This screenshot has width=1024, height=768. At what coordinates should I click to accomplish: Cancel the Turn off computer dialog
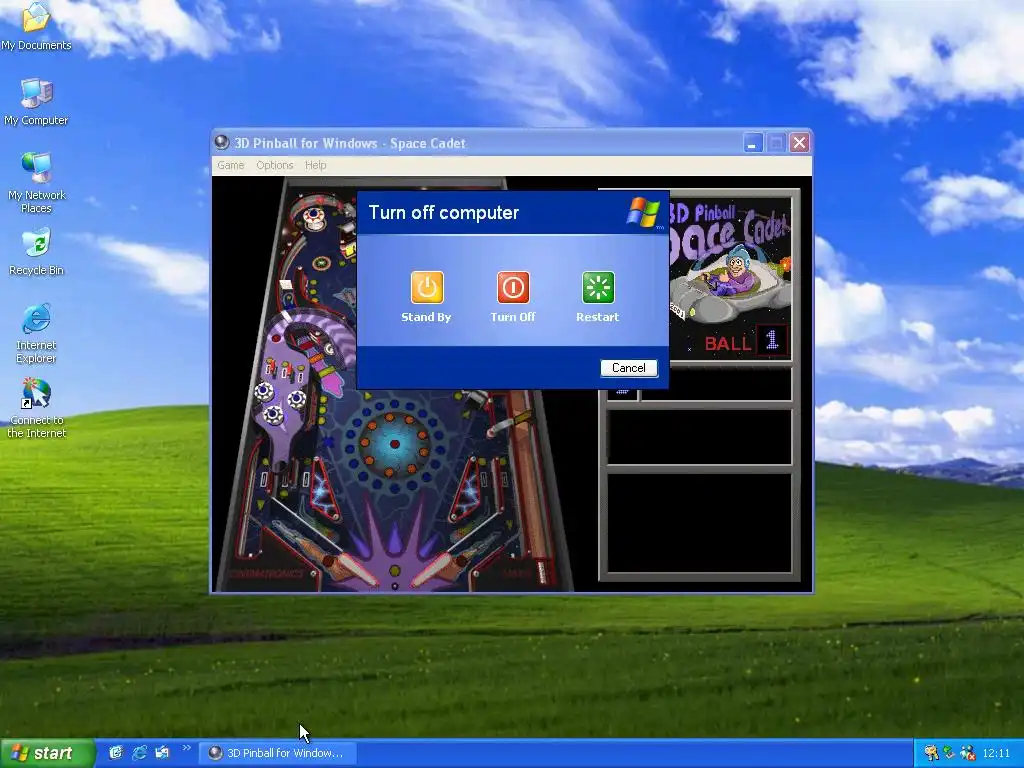pyautogui.click(x=628, y=368)
